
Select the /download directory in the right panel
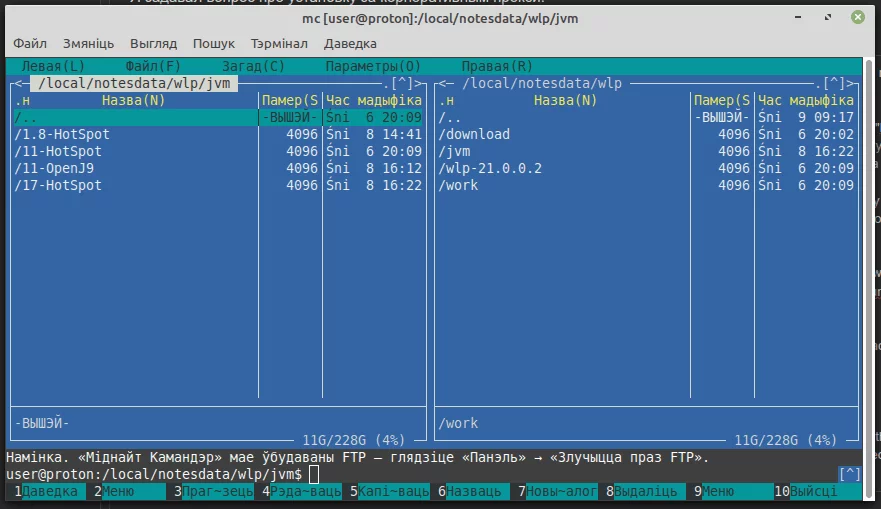[x=474, y=134]
